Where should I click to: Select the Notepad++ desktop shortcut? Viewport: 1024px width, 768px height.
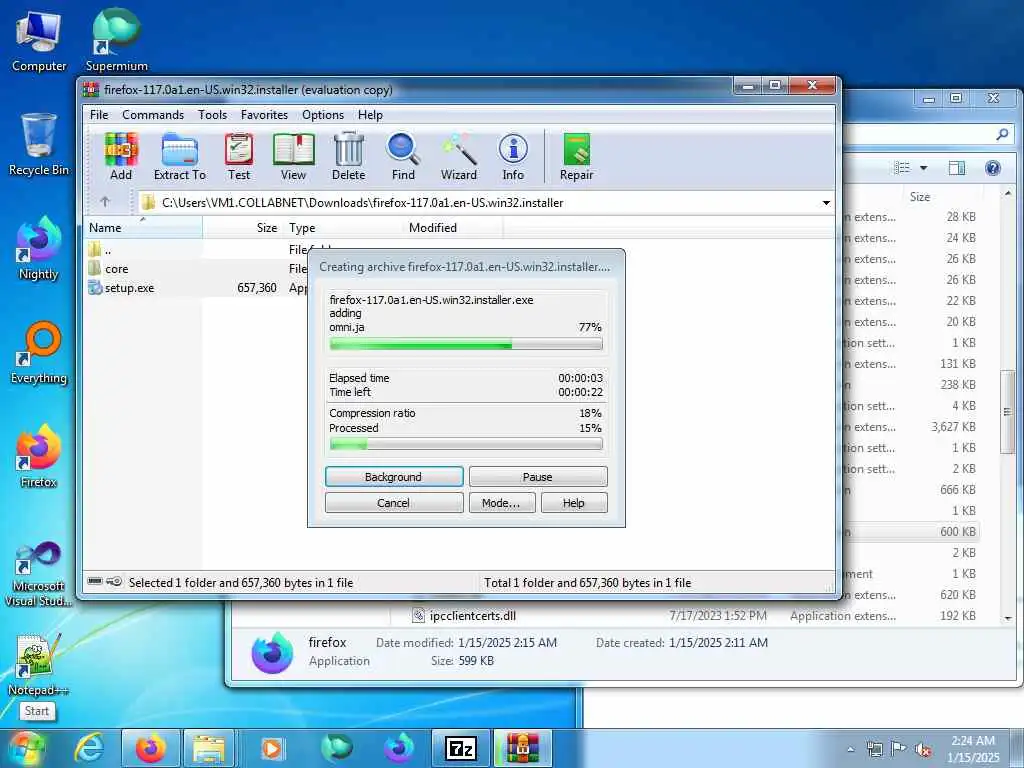[x=39, y=665]
